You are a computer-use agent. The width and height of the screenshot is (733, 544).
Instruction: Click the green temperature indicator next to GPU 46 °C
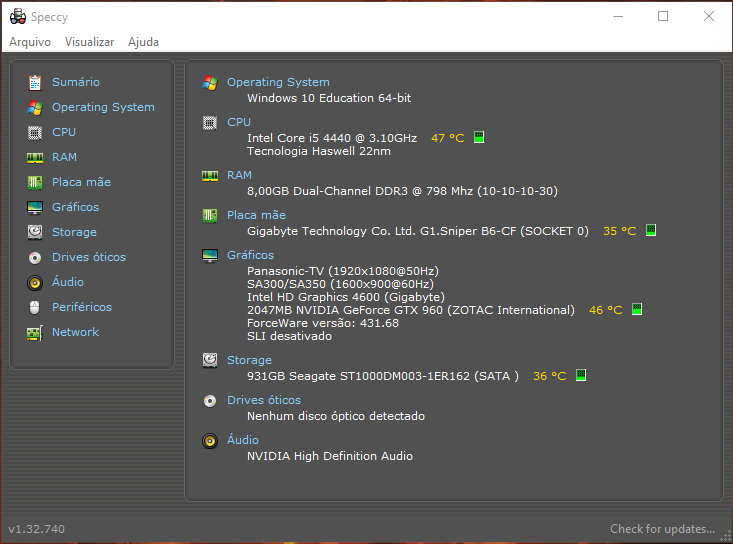point(637,309)
